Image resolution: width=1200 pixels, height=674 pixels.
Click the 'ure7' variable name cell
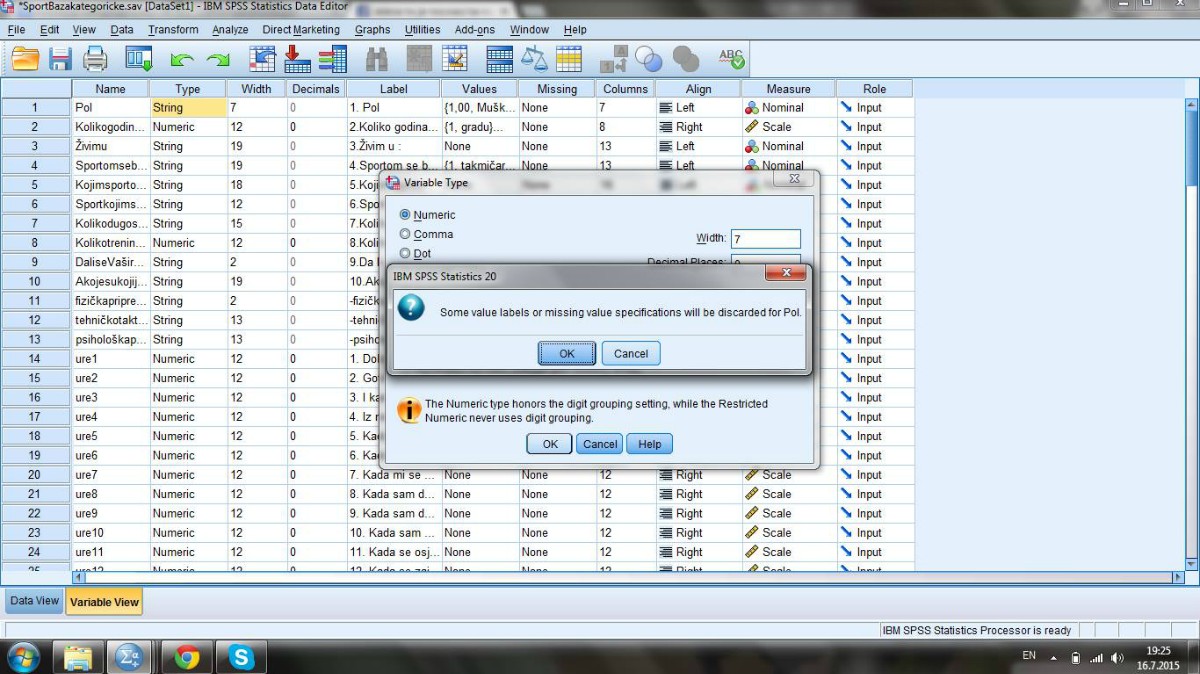(110, 475)
